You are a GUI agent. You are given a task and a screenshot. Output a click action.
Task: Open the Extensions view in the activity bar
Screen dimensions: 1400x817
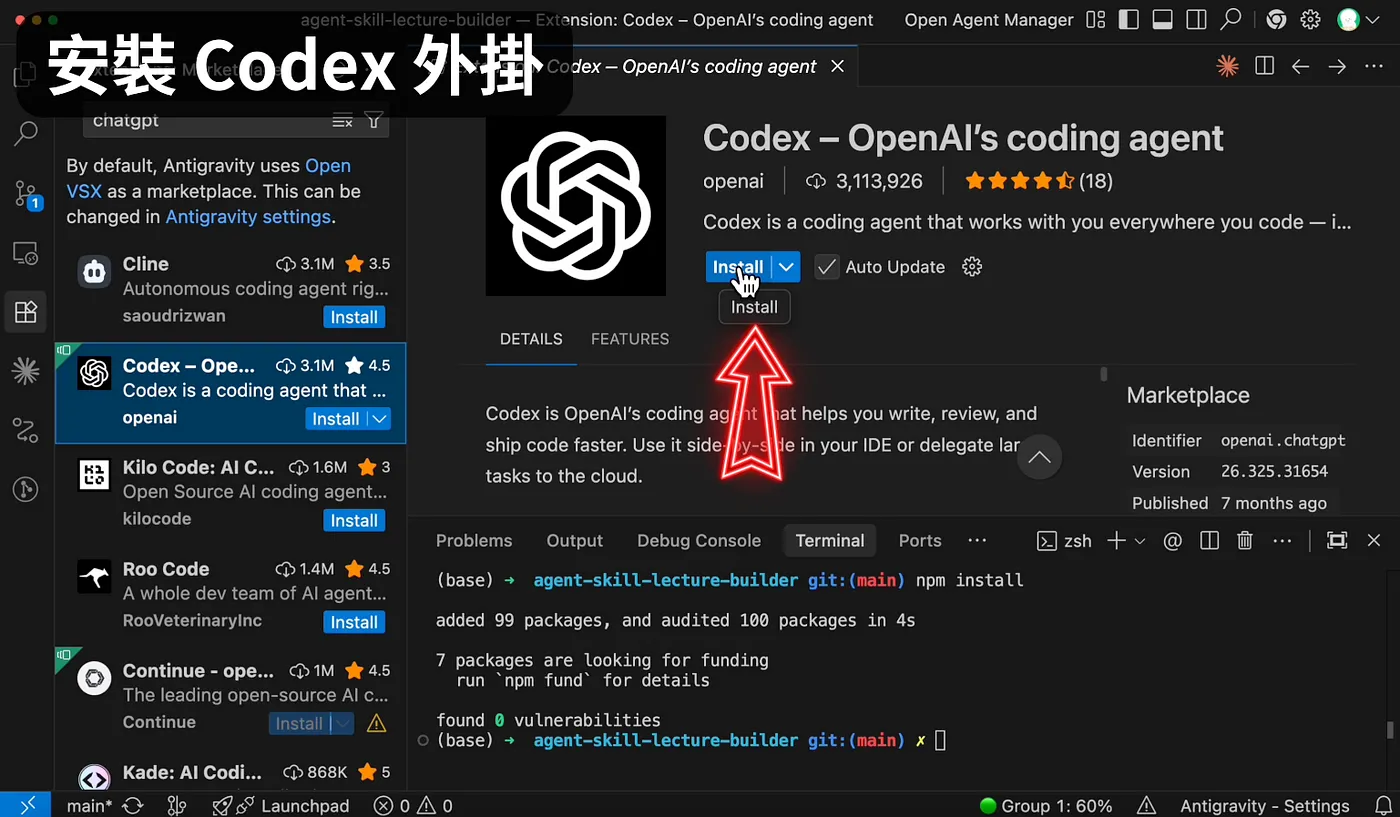tap(26, 312)
